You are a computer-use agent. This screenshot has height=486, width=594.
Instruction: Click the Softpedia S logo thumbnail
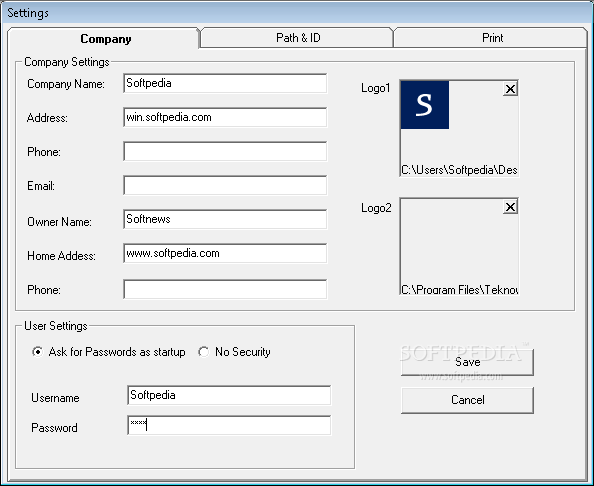[x=425, y=105]
